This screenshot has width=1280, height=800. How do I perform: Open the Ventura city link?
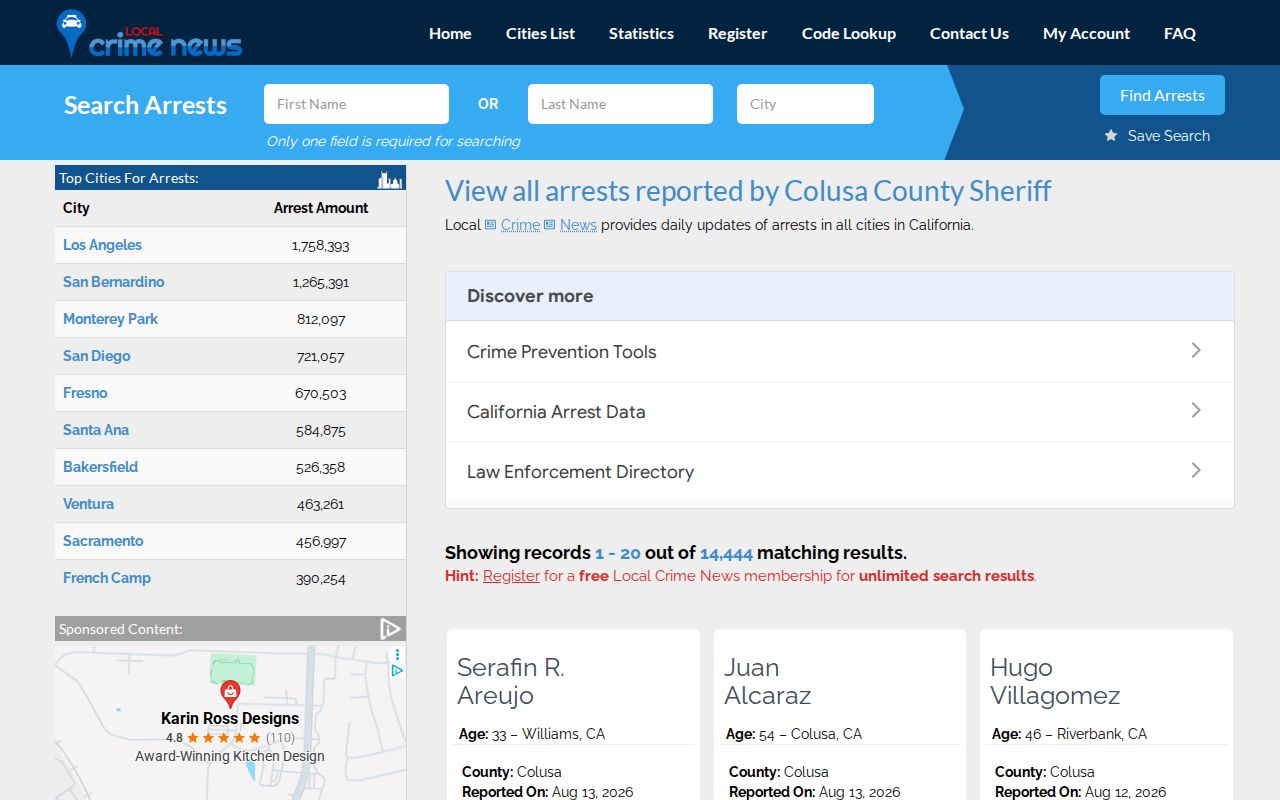(88, 504)
